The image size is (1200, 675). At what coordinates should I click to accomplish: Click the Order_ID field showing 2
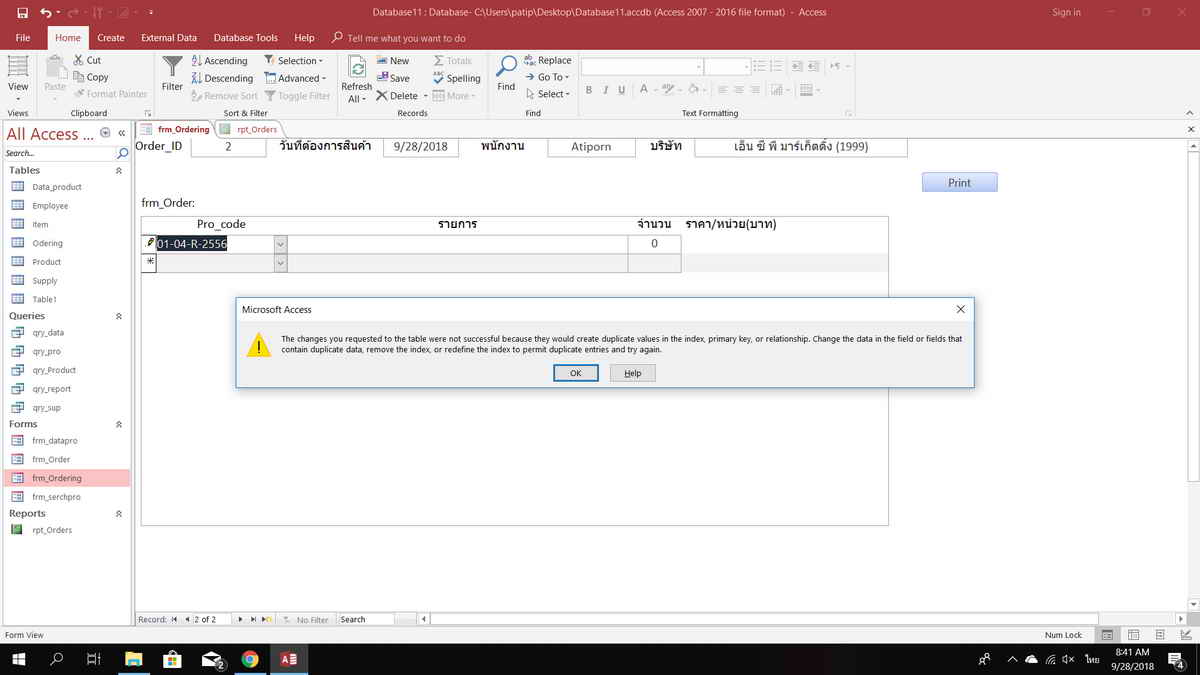tap(228, 147)
